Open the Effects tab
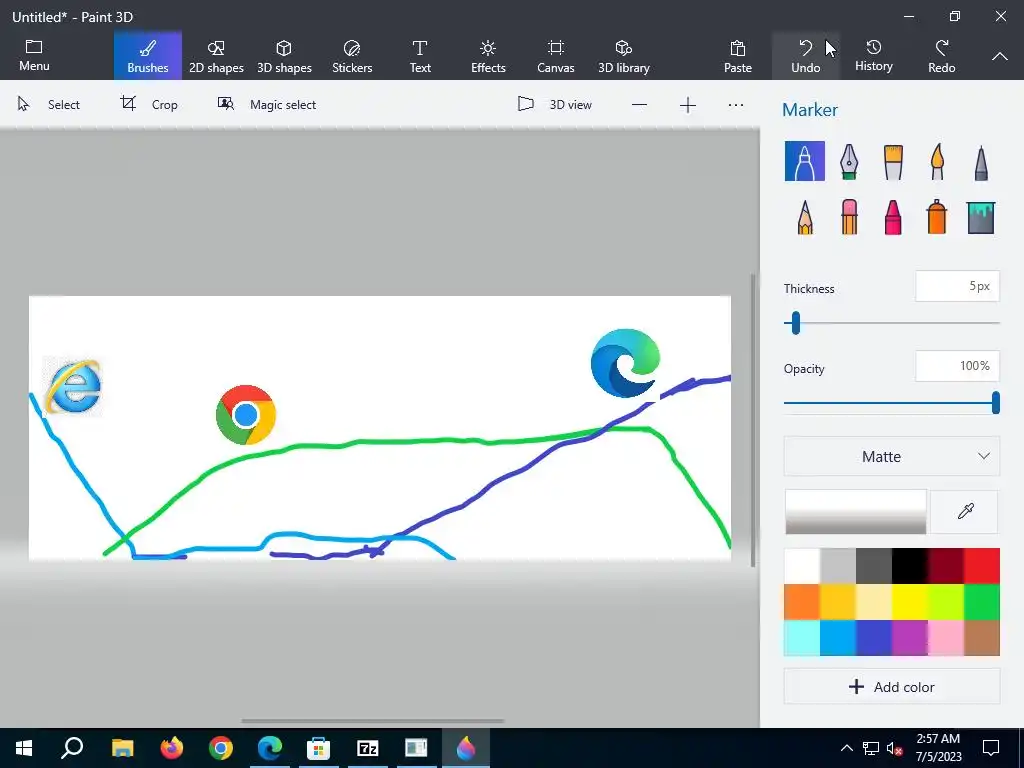 [x=488, y=56]
